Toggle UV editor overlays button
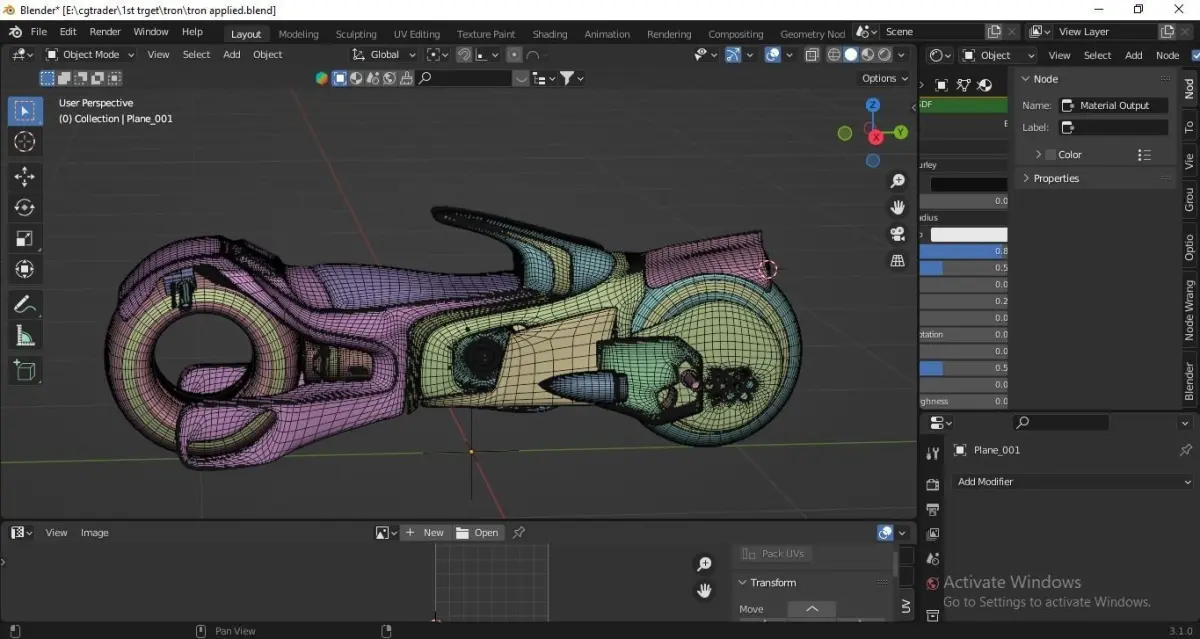 point(884,533)
